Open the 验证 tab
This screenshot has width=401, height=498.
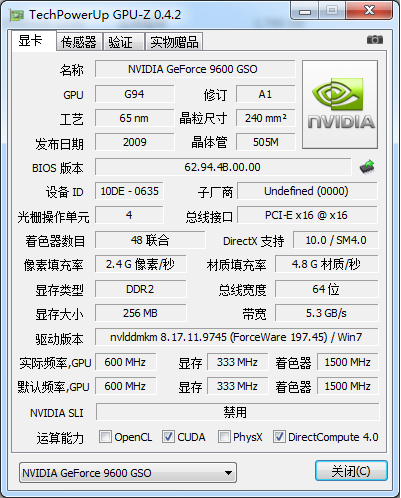click(123, 42)
